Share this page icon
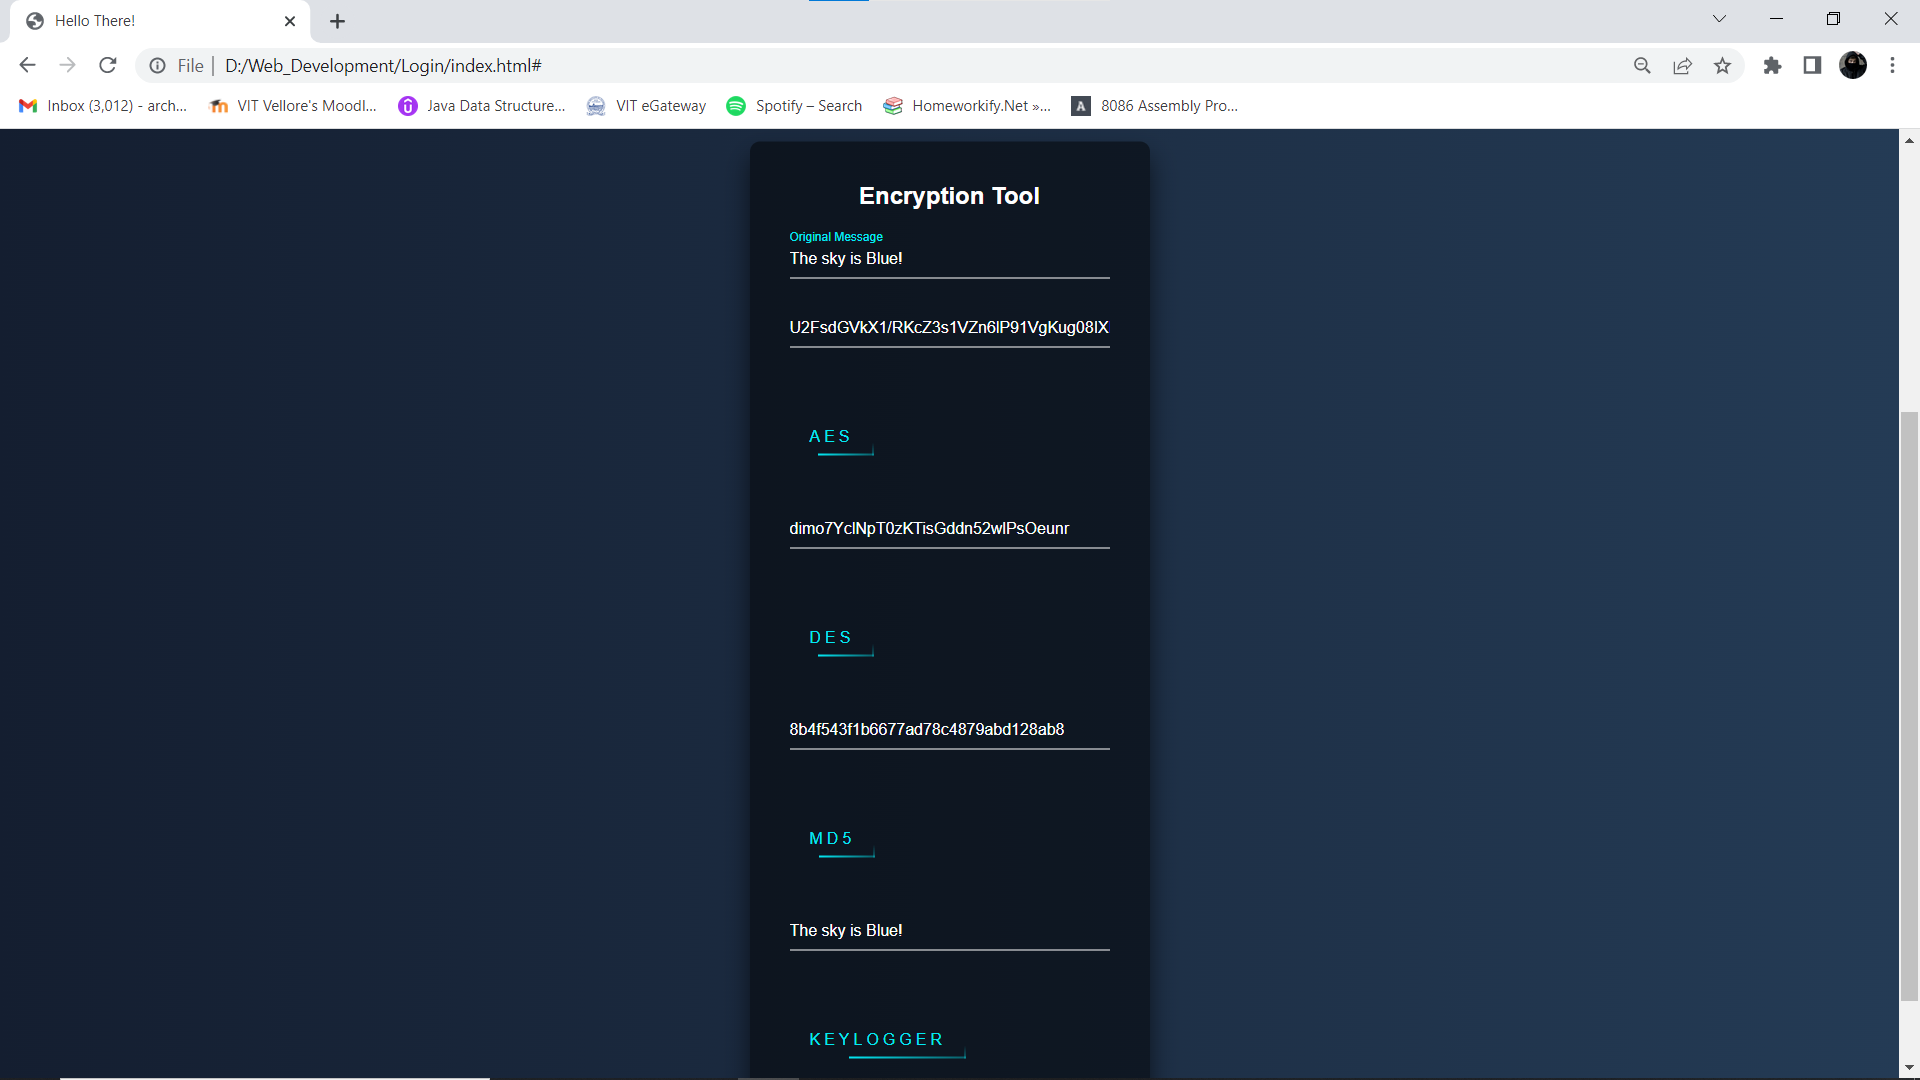The height and width of the screenshot is (1080, 1920). [1682, 66]
